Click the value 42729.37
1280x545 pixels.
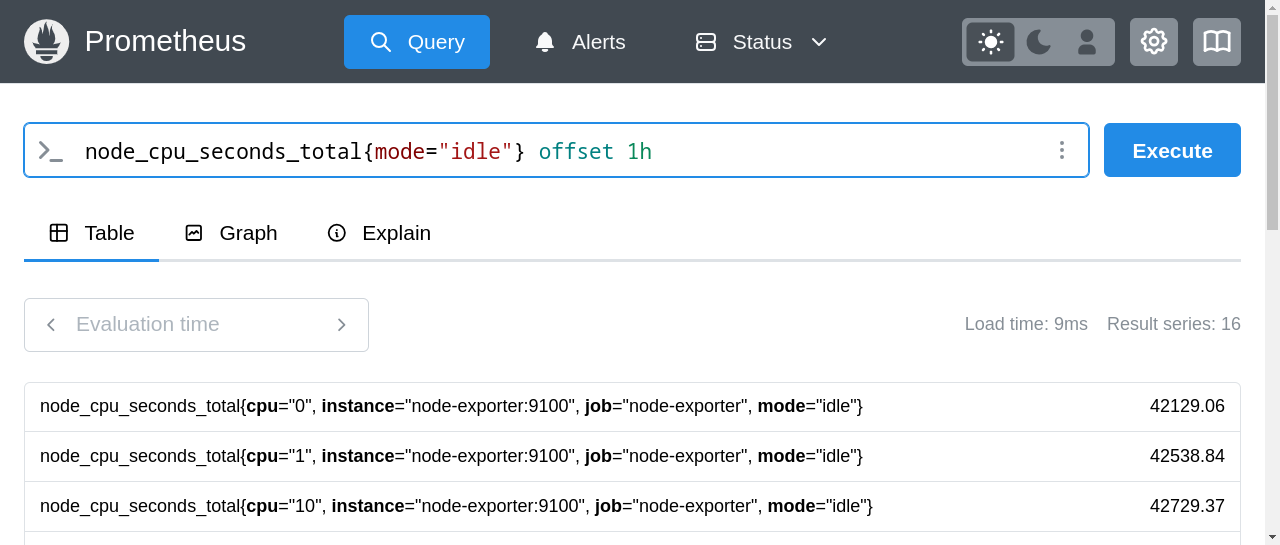(x=1187, y=506)
